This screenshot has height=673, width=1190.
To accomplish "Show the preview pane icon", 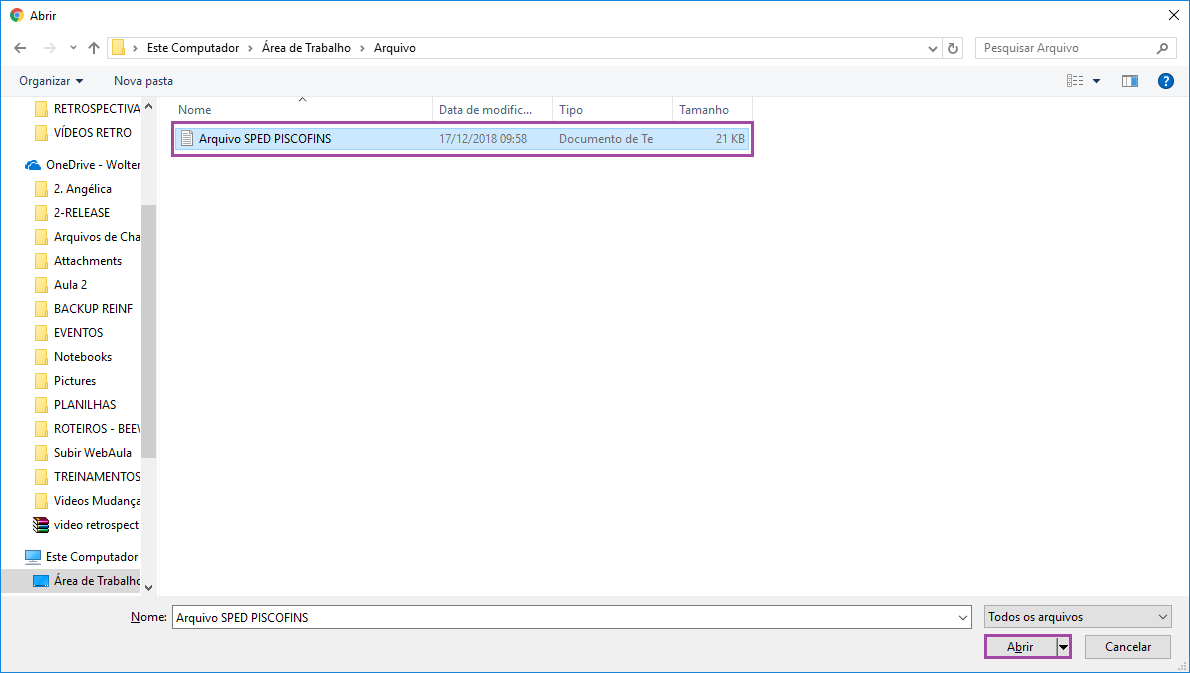I will 1130,81.
